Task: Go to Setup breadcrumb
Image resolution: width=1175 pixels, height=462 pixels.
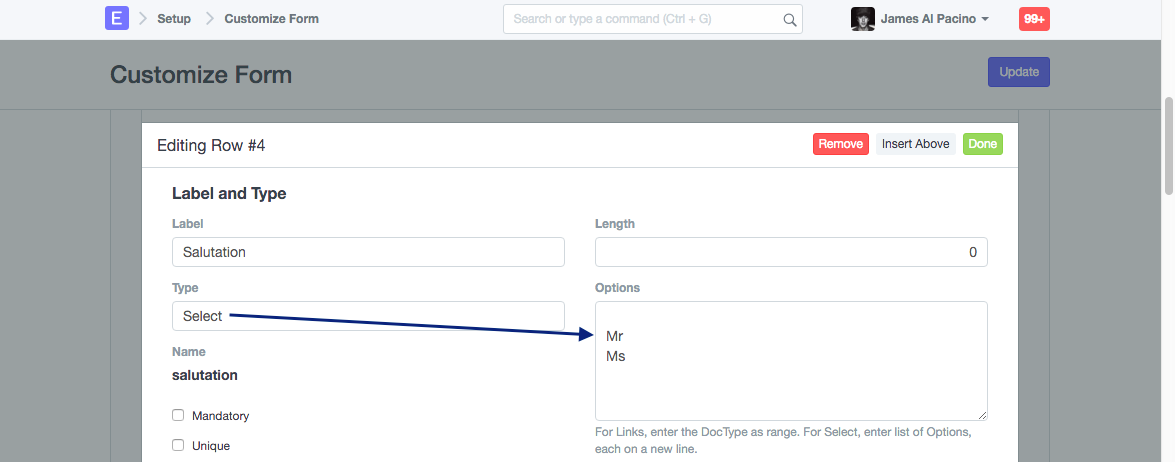Action: point(174,19)
